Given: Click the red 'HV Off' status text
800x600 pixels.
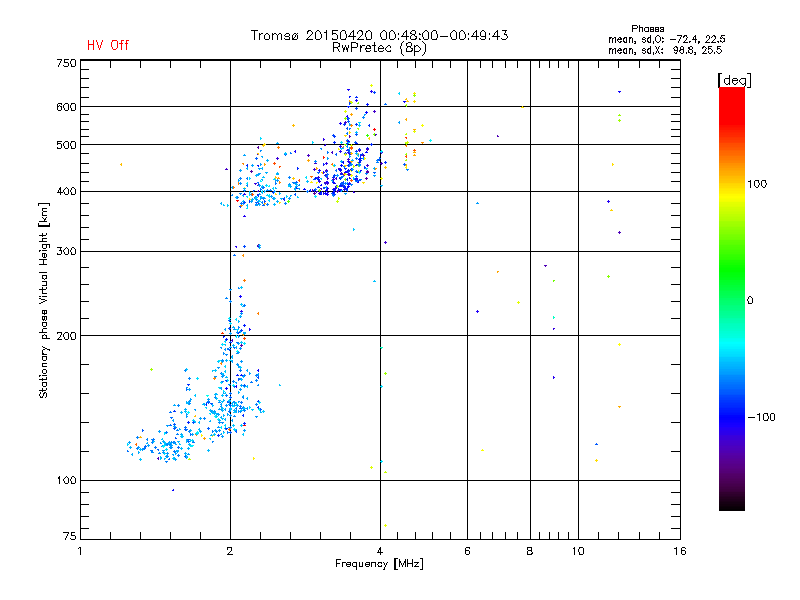Looking at the screenshot, I should click(x=108, y=45).
